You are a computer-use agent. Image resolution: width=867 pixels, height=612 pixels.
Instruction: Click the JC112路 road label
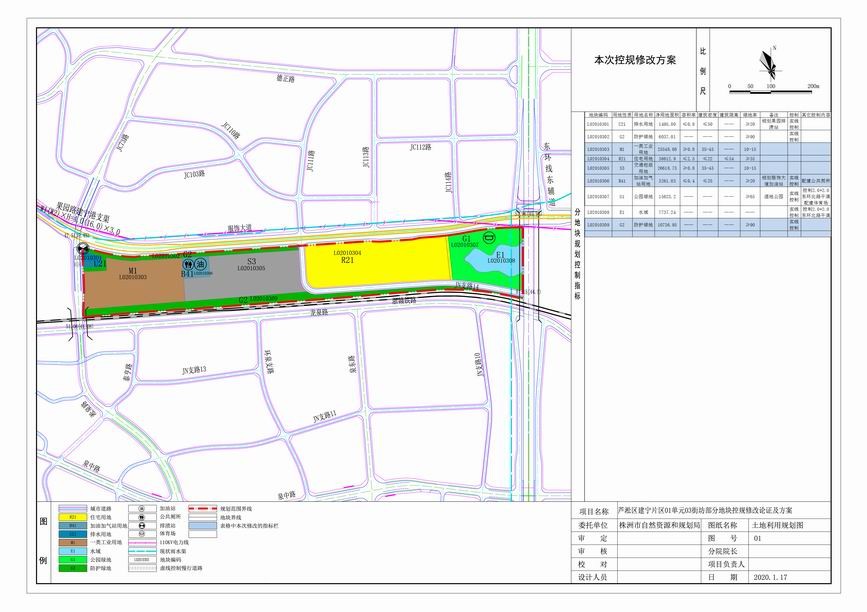click(x=424, y=147)
